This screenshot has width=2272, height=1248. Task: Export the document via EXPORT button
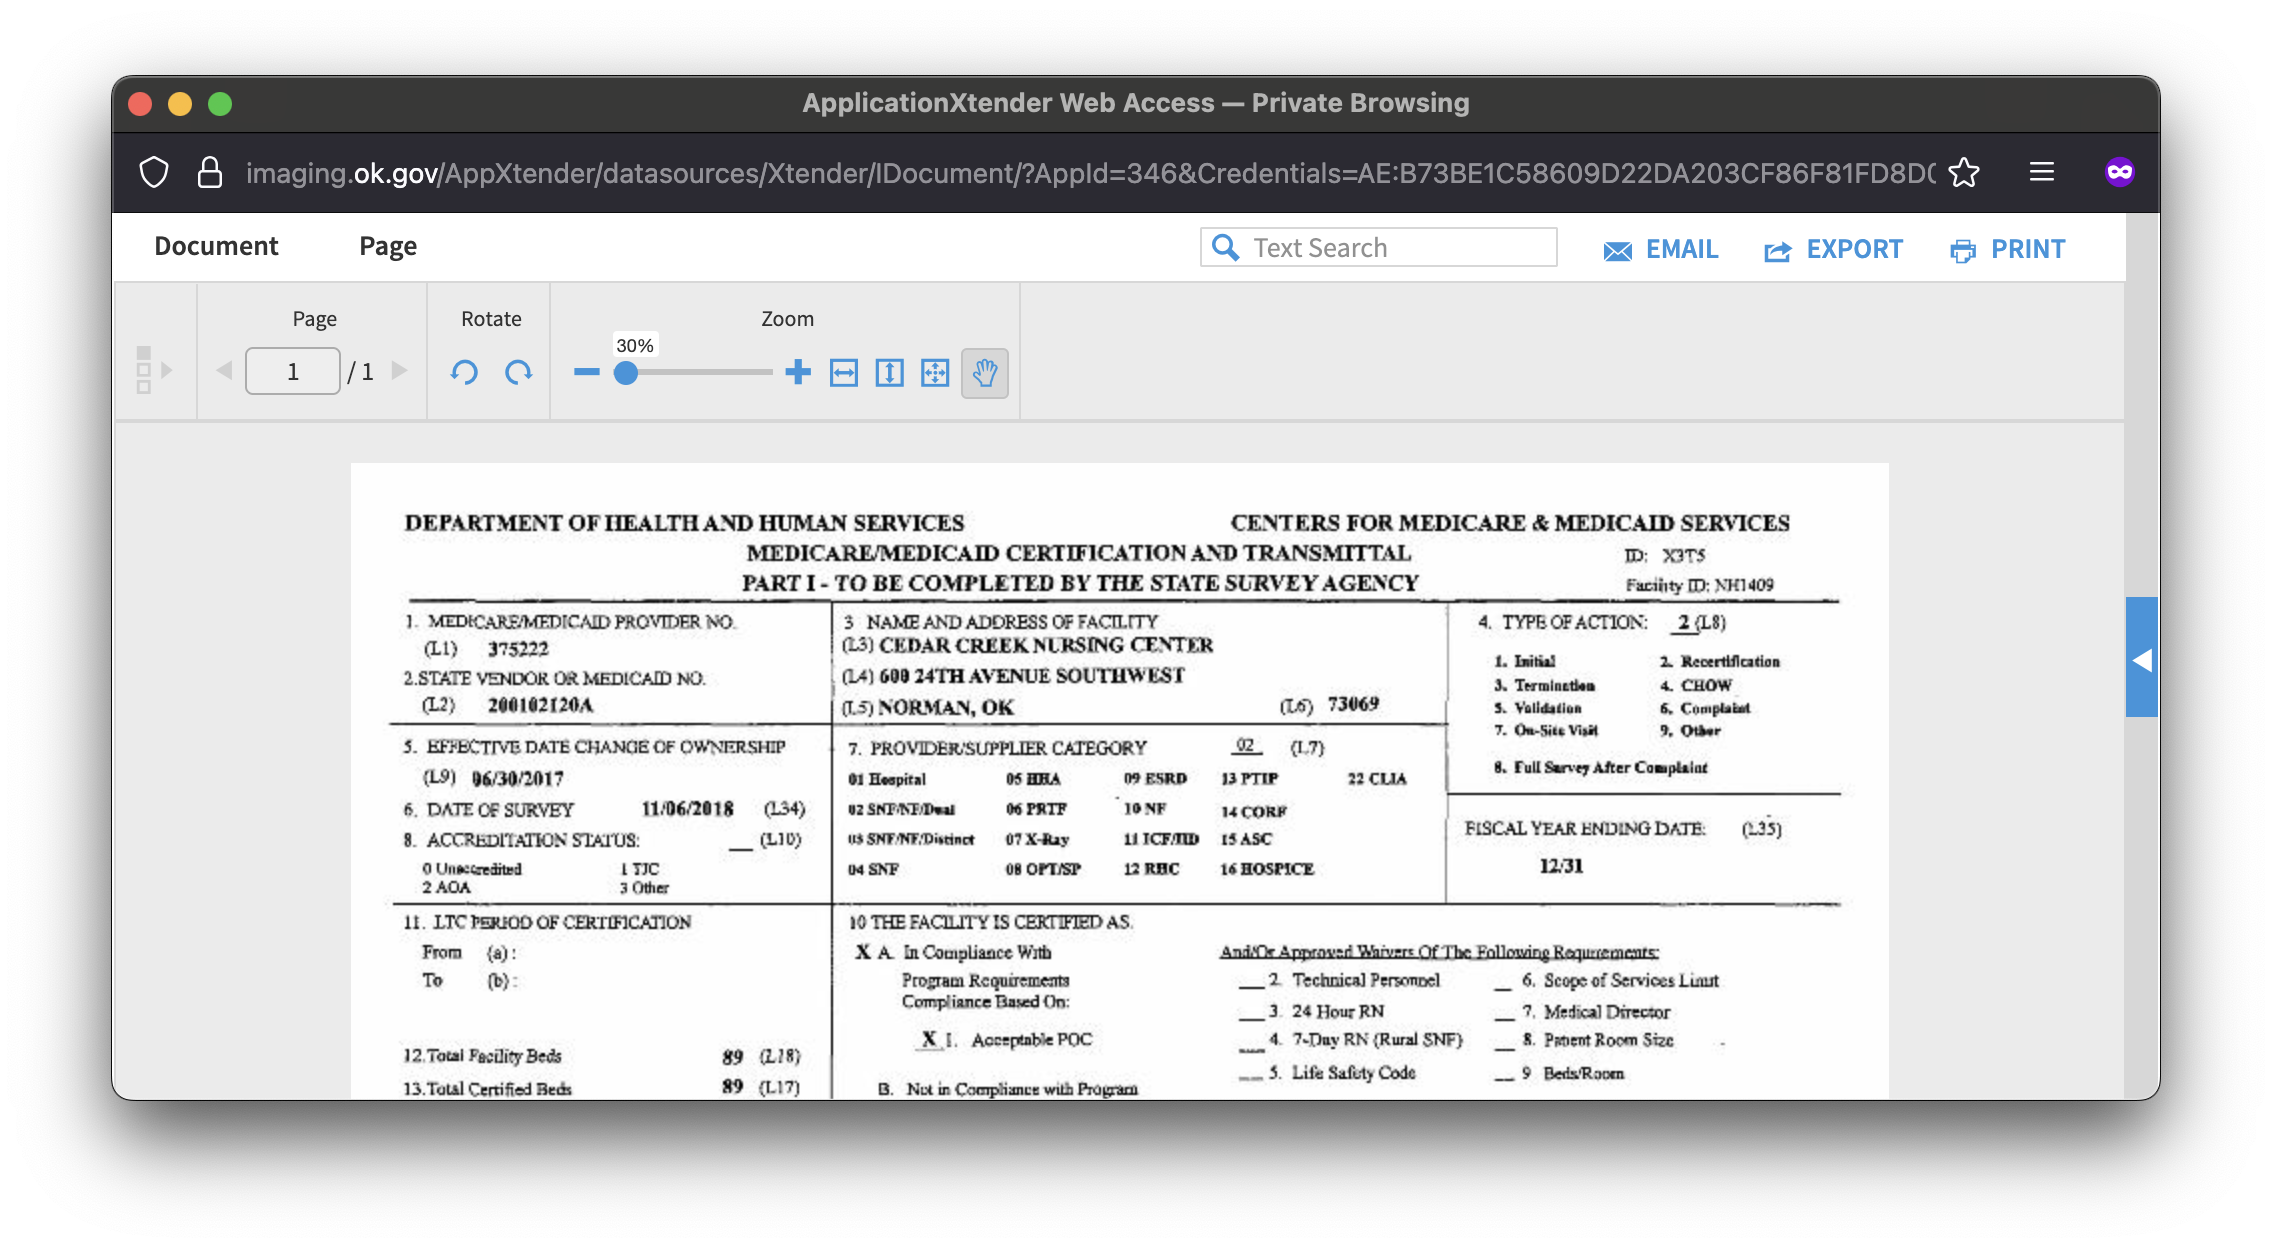coord(1833,249)
